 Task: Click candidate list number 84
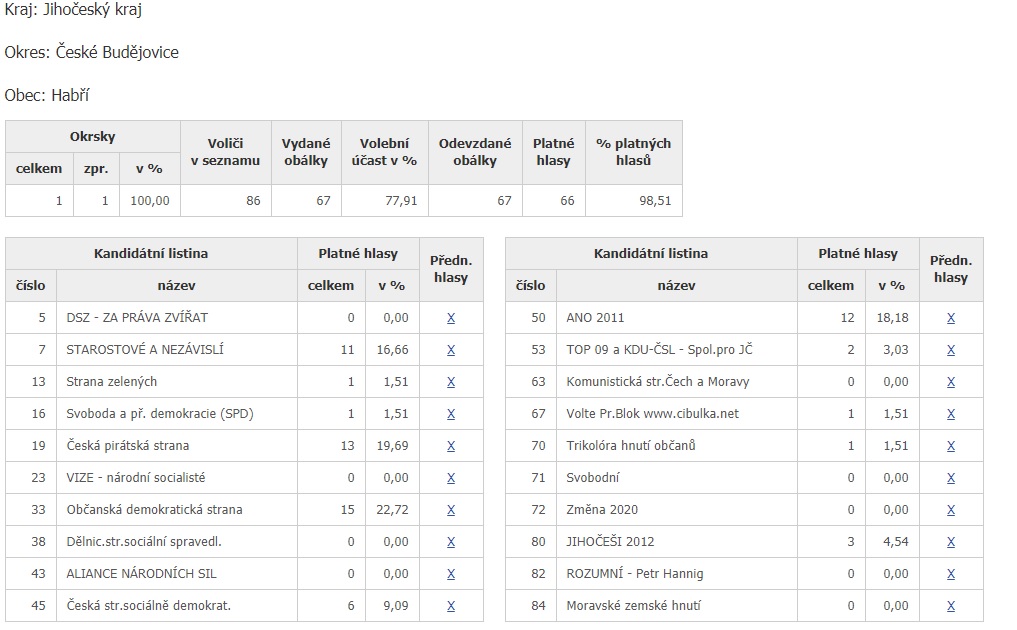(538, 606)
